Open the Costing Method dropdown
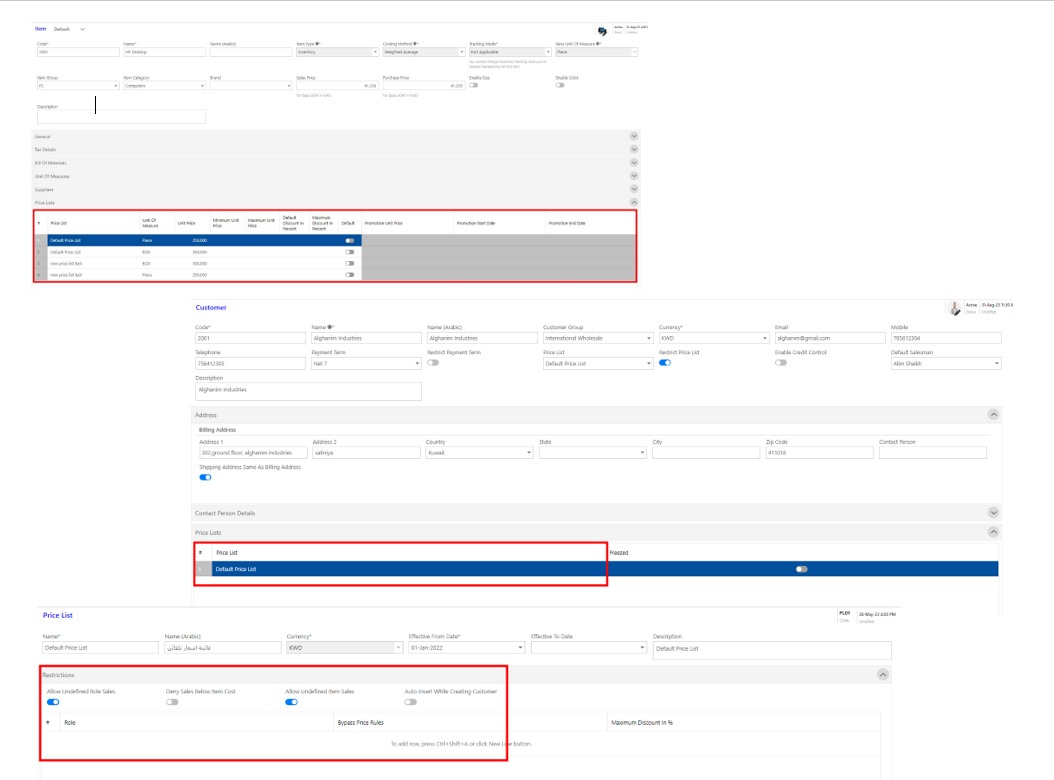The height and width of the screenshot is (780, 1054). coord(462,52)
